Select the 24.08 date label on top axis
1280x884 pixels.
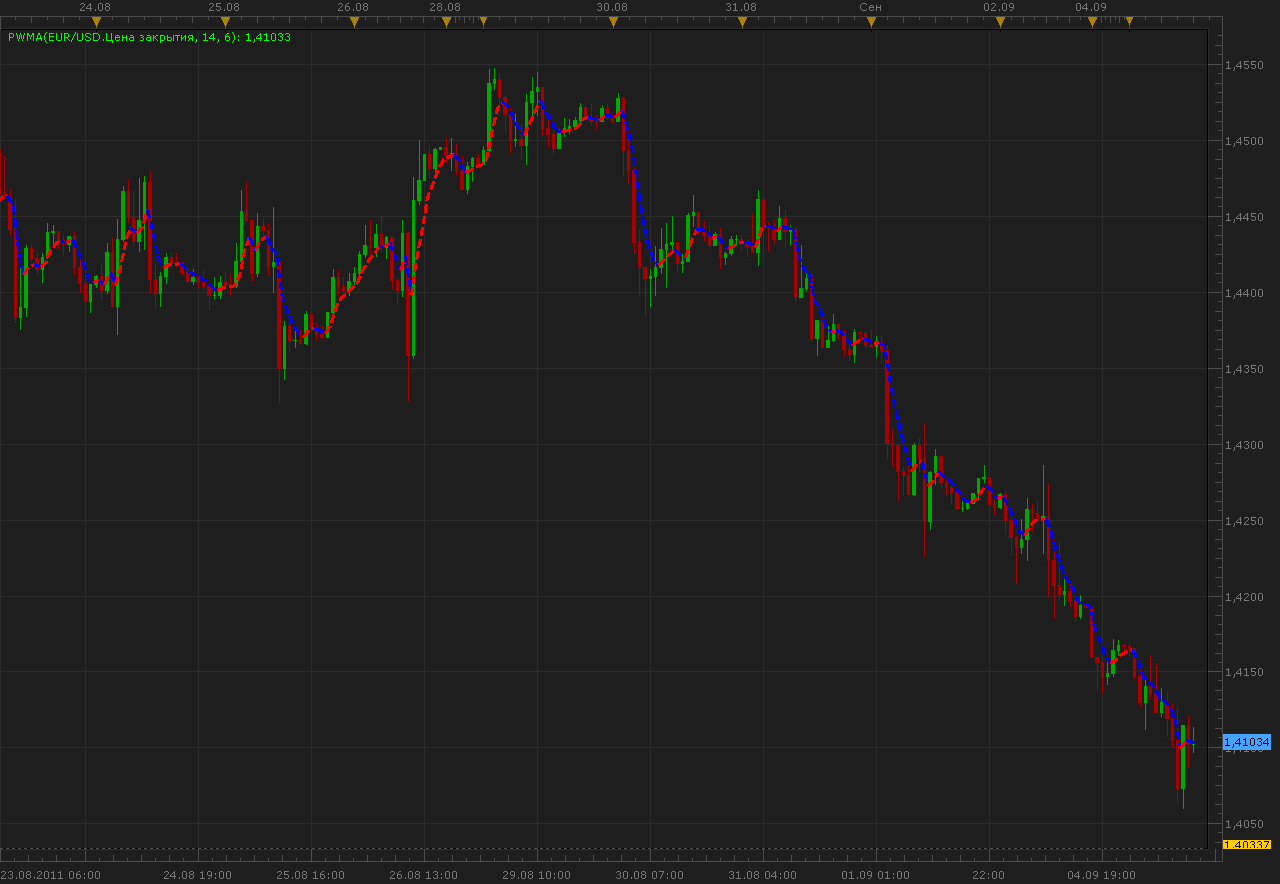[95, 7]
